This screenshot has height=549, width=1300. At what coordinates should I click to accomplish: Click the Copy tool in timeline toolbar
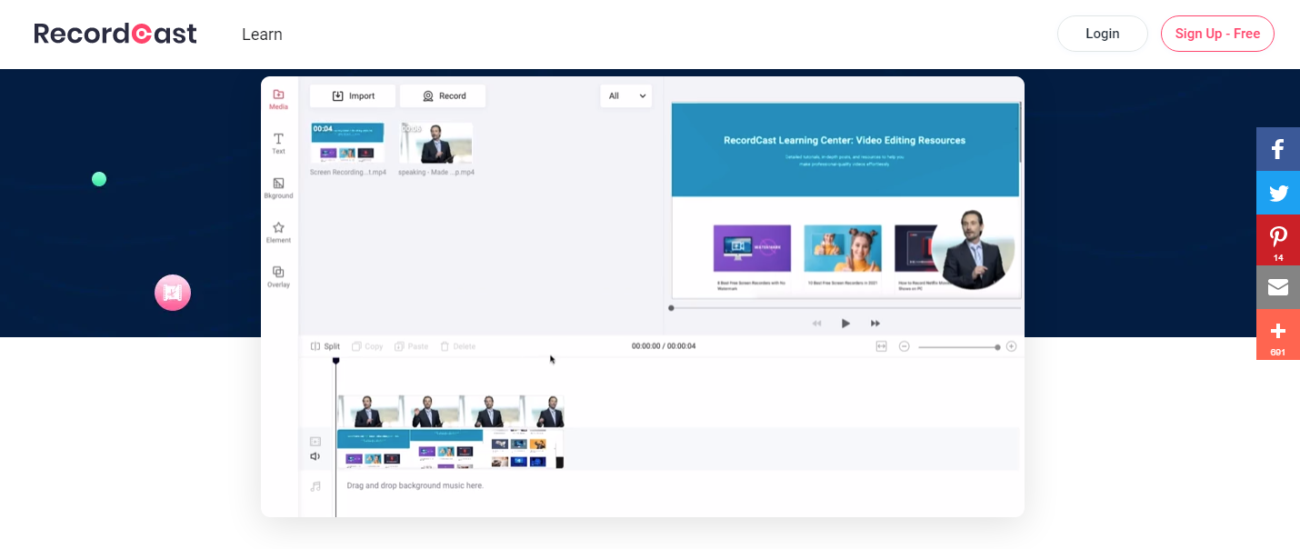368,346
